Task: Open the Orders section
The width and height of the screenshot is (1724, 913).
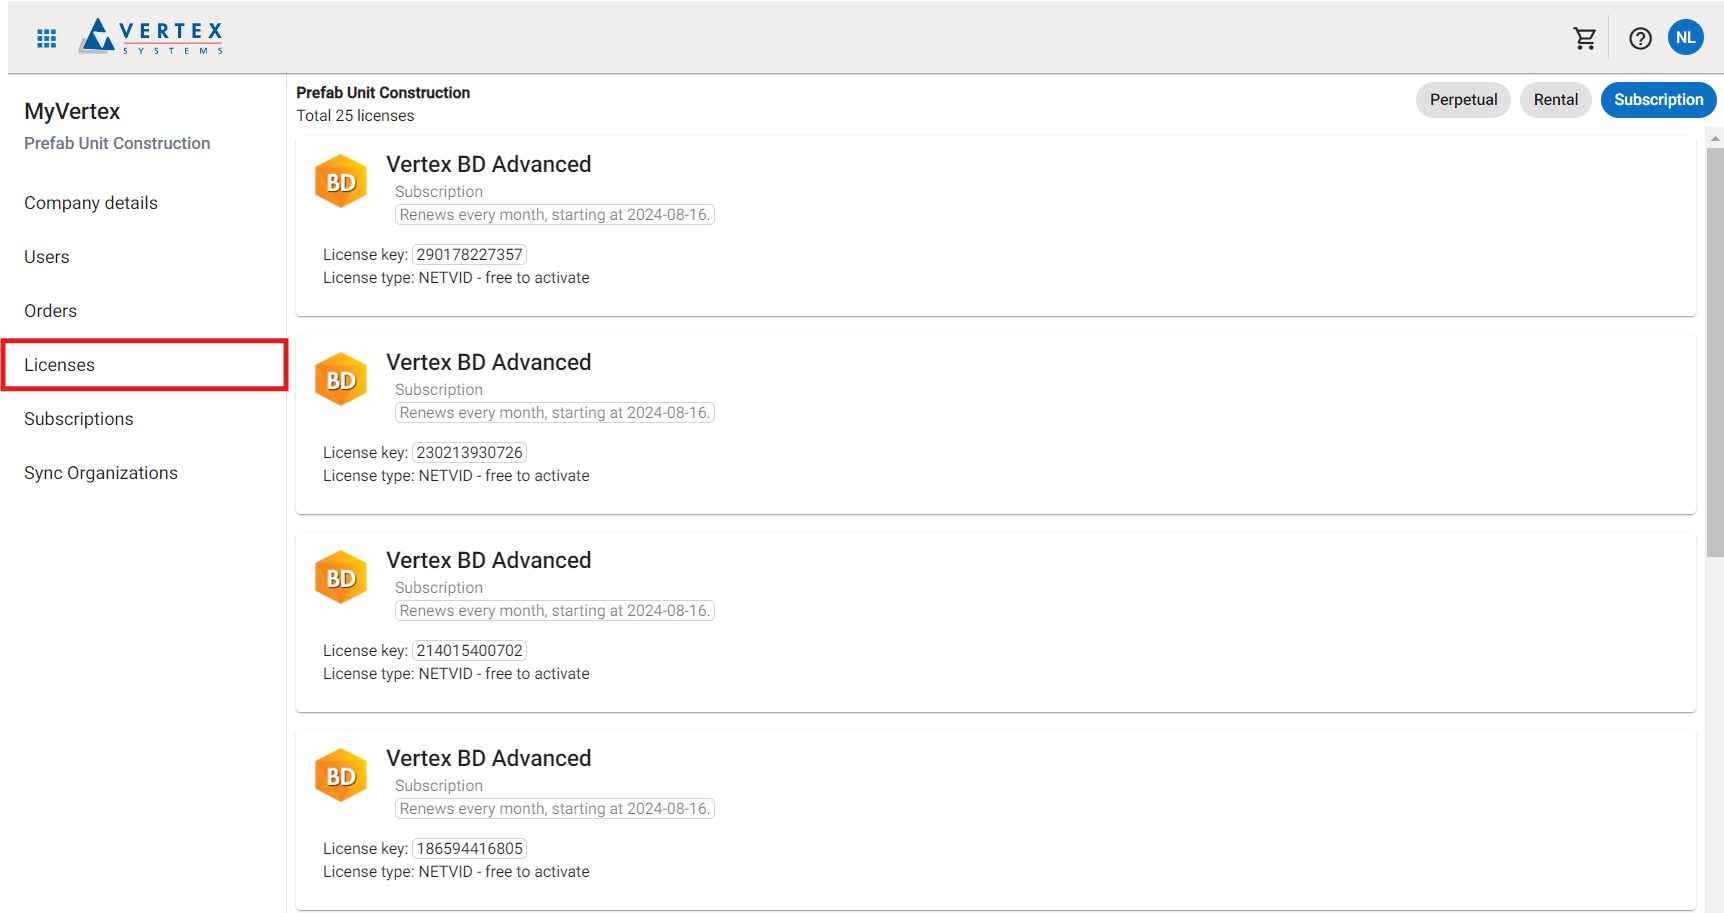Action: [51, 311]
